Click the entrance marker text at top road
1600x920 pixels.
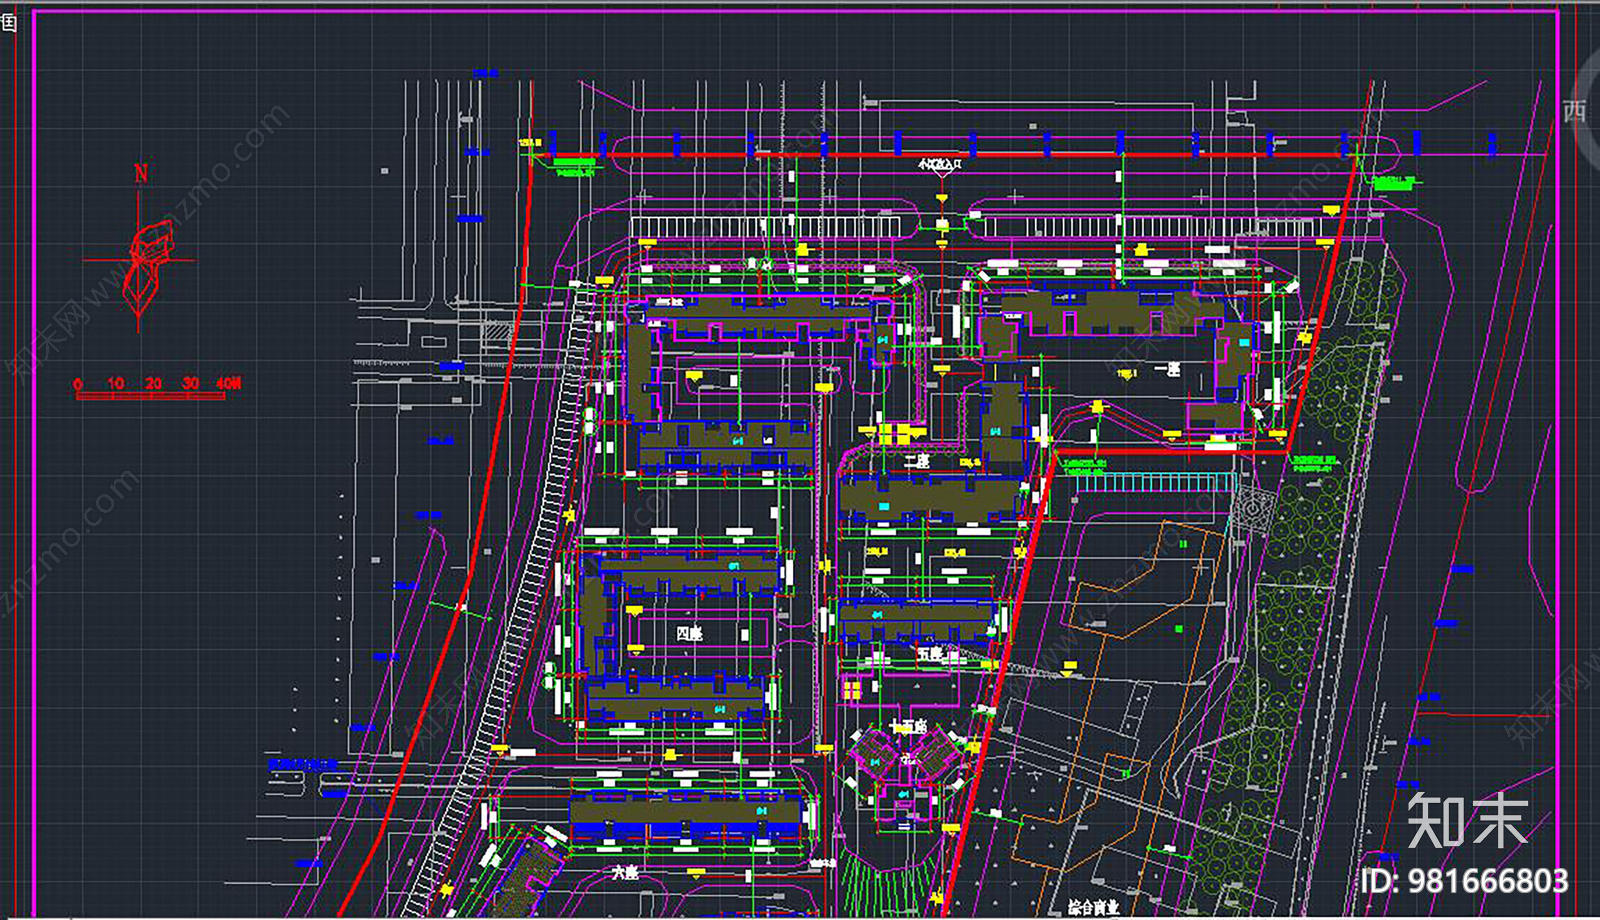click(x=940, y=163)
